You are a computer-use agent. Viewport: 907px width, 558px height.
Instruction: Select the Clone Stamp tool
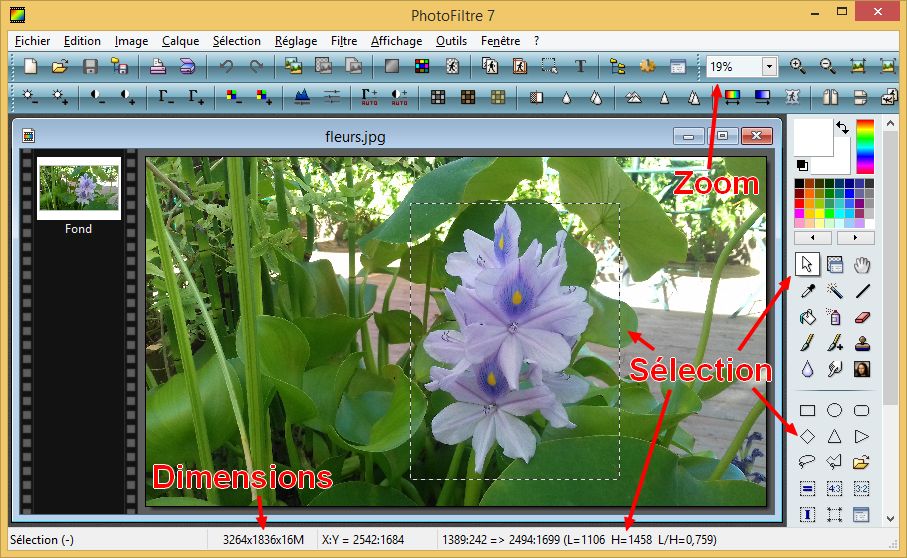tap(862, 343)
